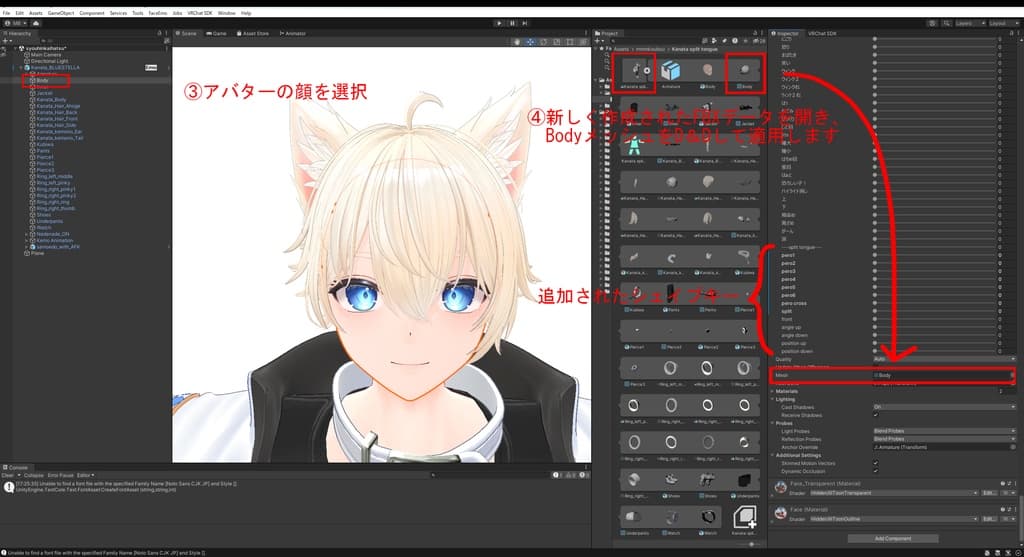Viewport: 1024px width, 557px height.
Task: Select Kanata_kemono_Tail in Hierarchy
Action: pyautogui.click(x=59, y=138)
